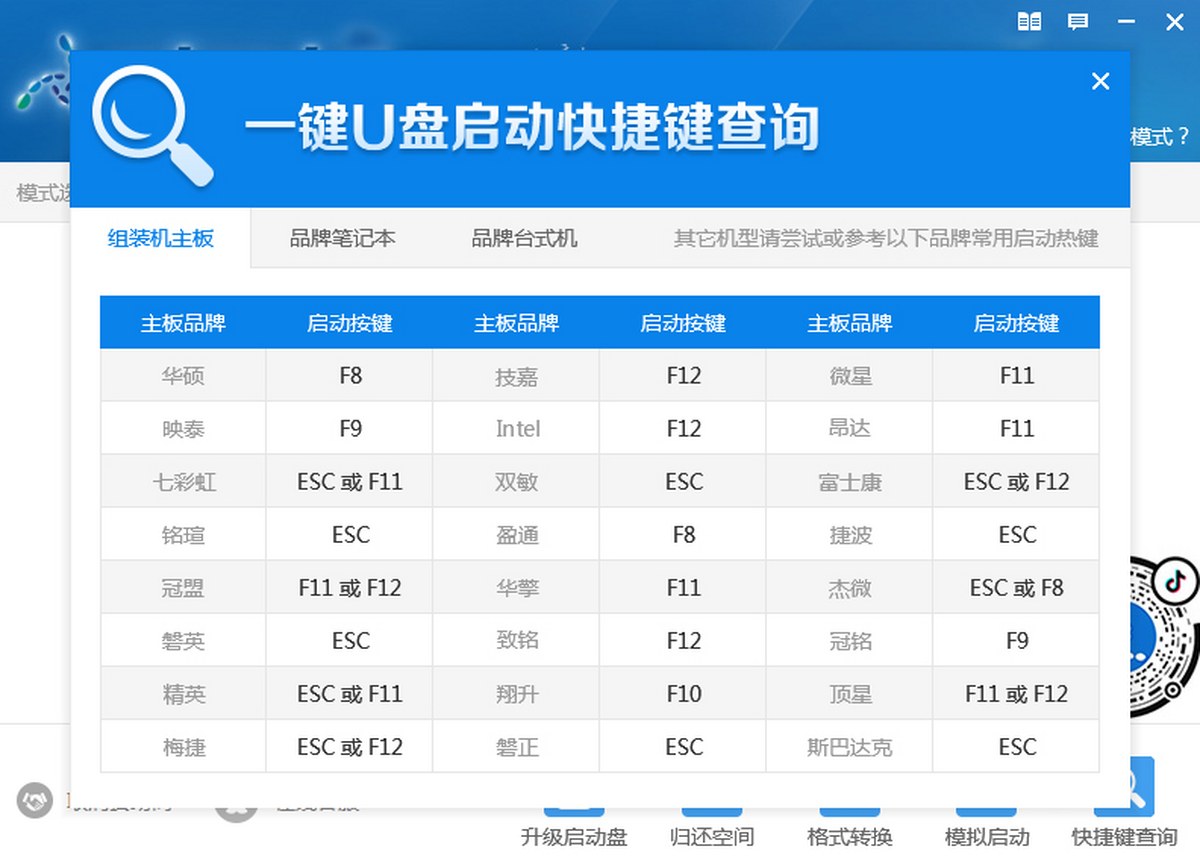Click the 归还空间 button
The image size is (1200, 861).
click(711, 836)
